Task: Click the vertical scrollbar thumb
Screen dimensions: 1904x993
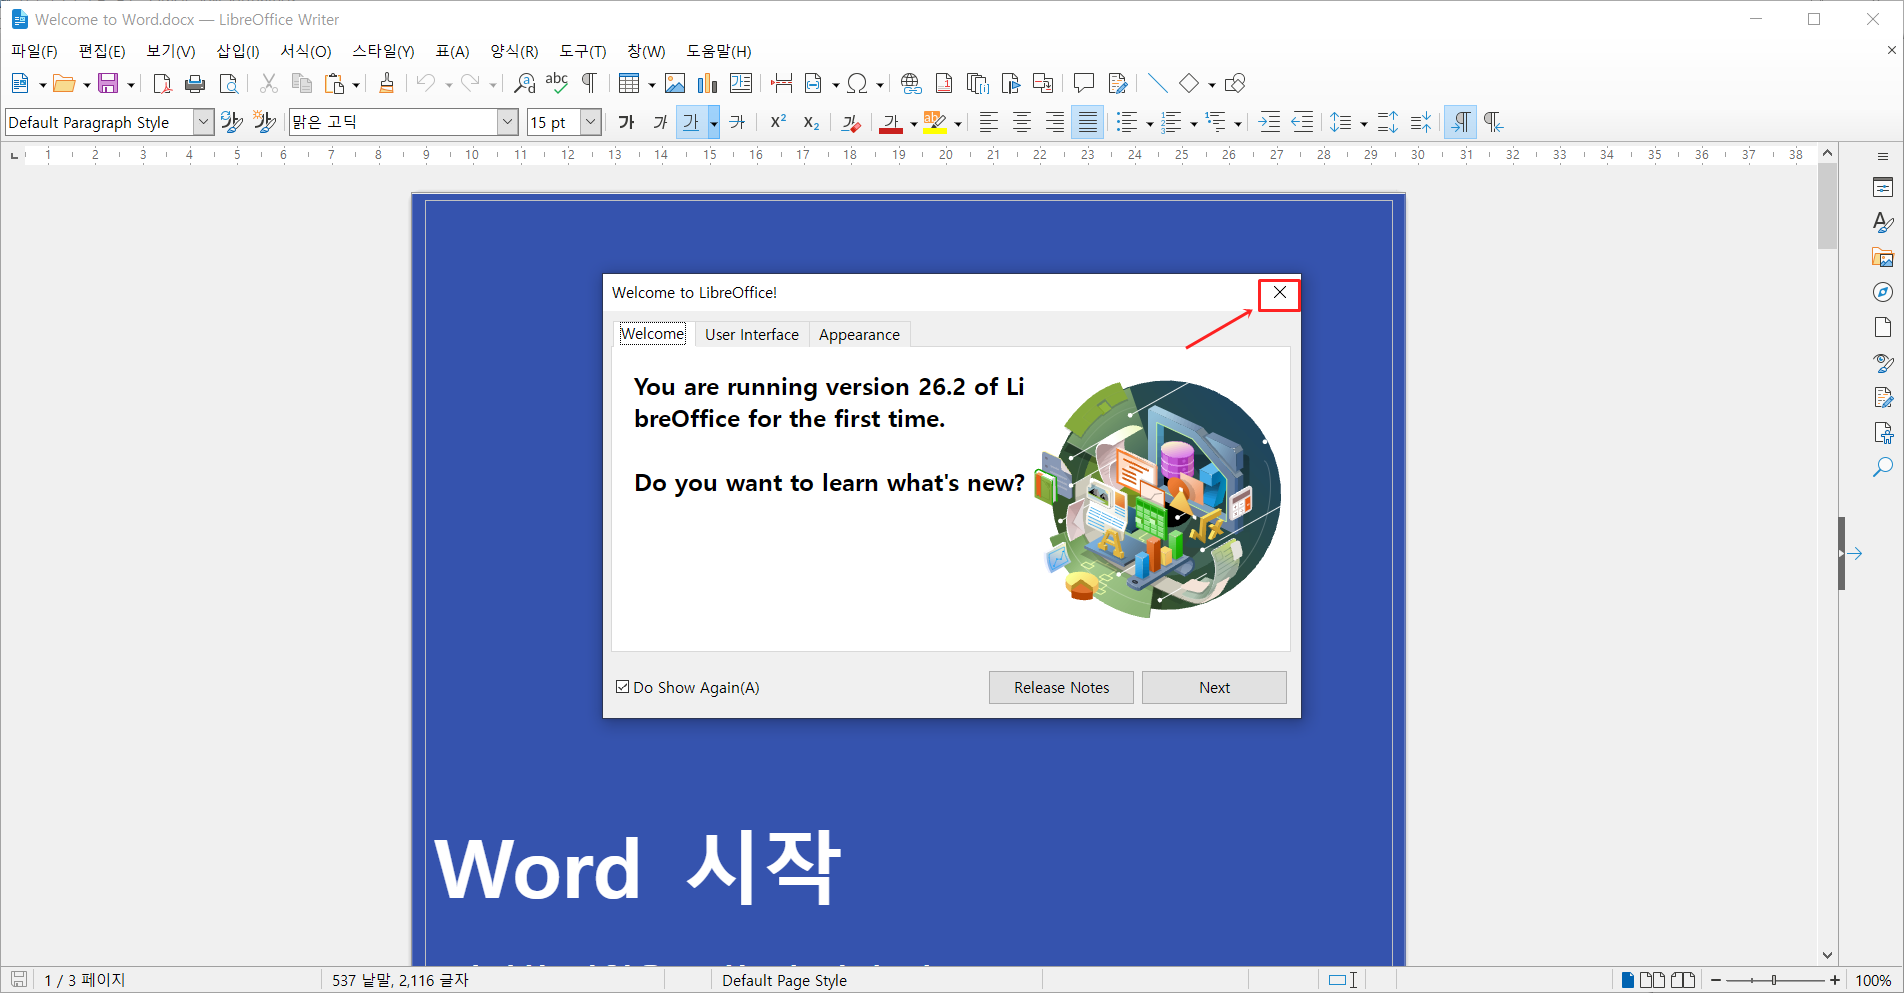Action: click(1828, 205)
